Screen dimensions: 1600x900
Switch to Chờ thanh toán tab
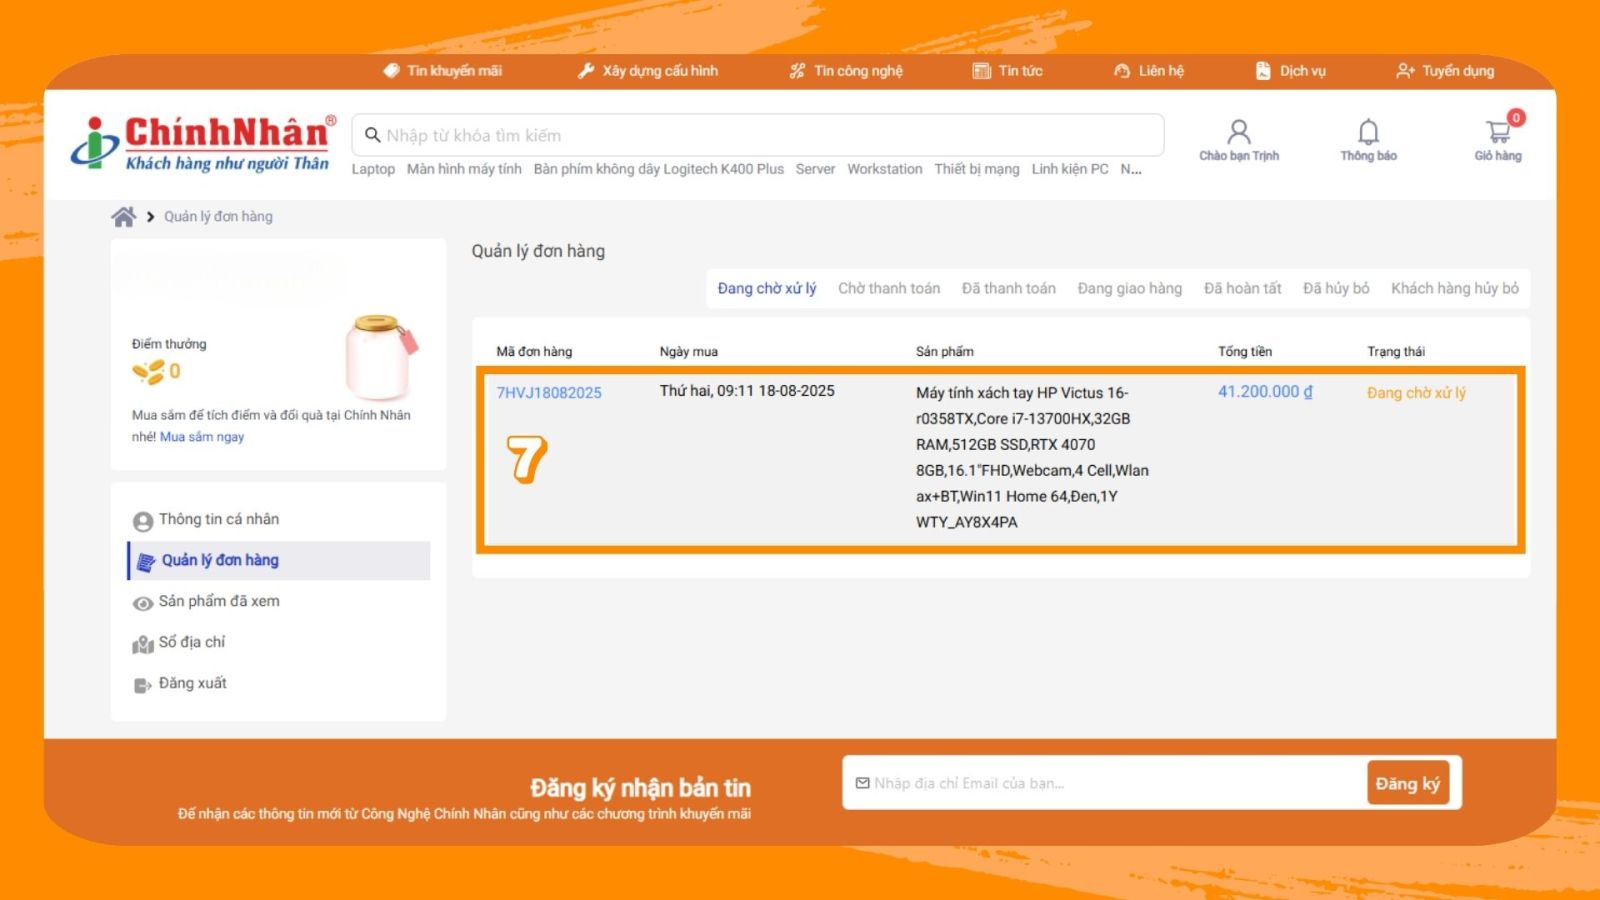tap(889, 288)
